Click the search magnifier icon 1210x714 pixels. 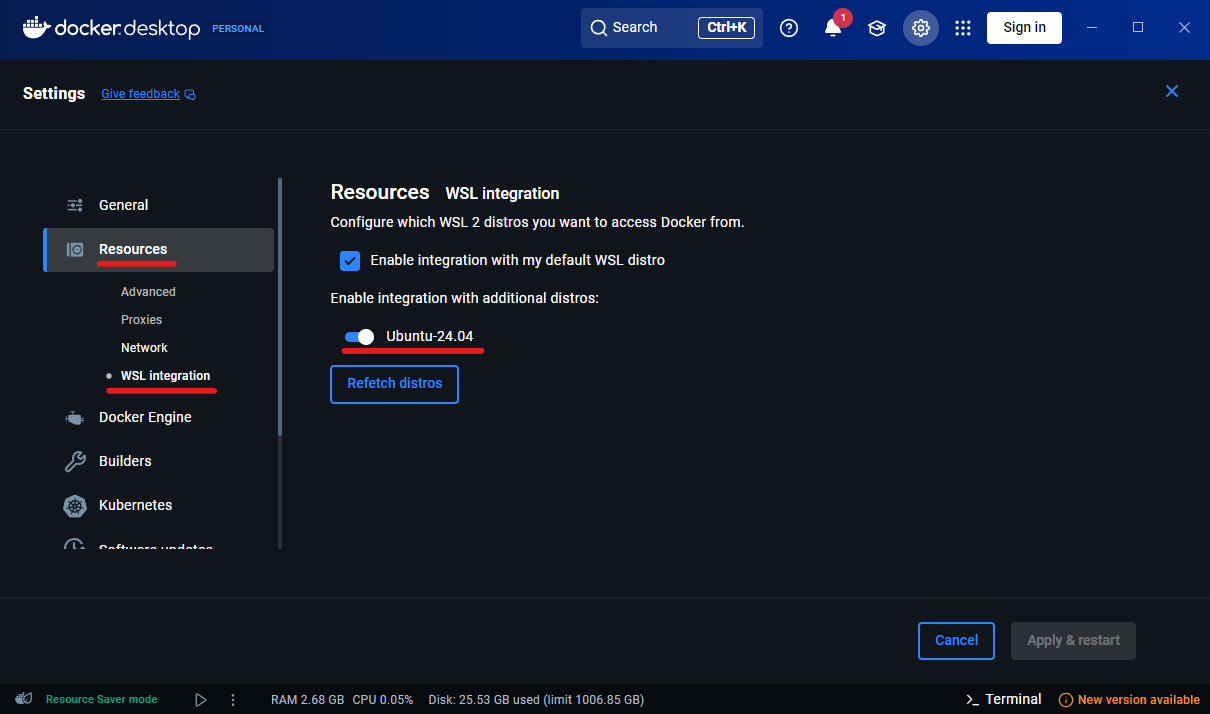pos(599,28)
